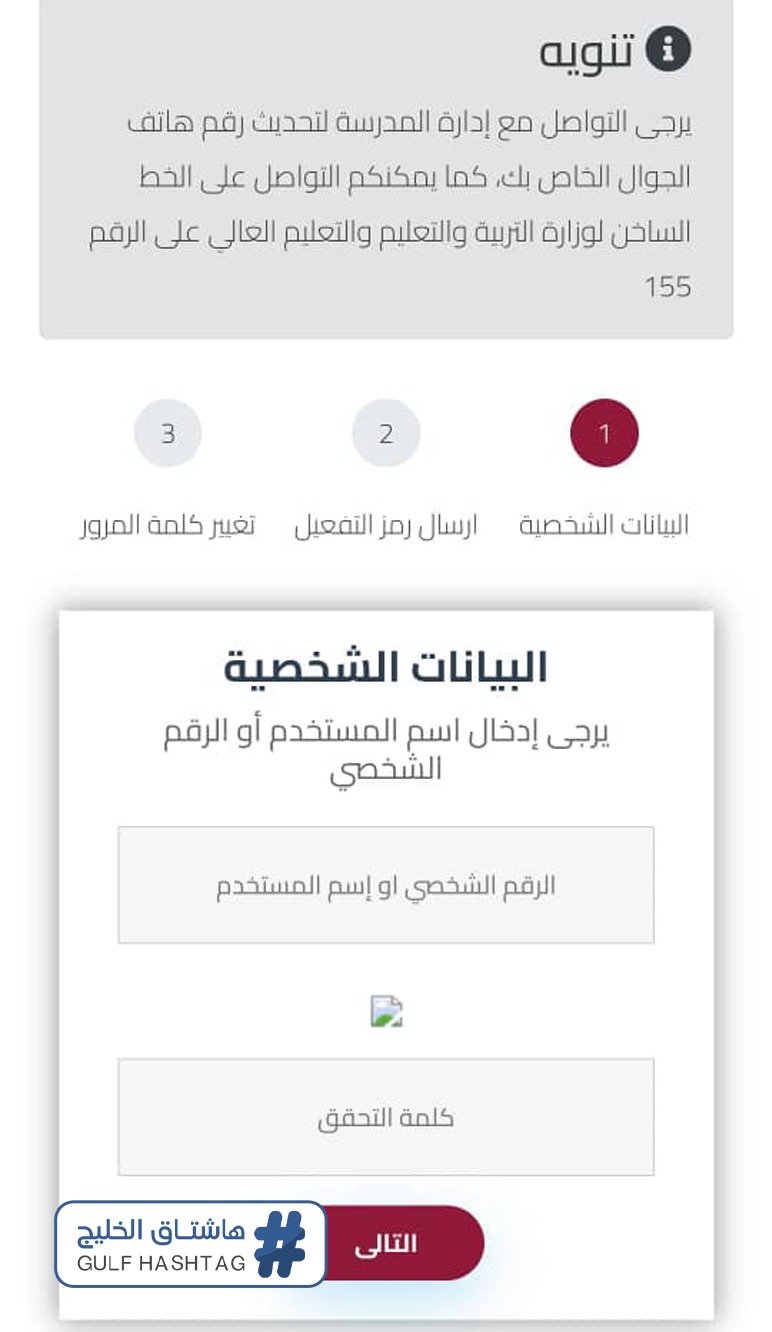Click the bold البيانات الشخصية form heading

coord(386,668)
